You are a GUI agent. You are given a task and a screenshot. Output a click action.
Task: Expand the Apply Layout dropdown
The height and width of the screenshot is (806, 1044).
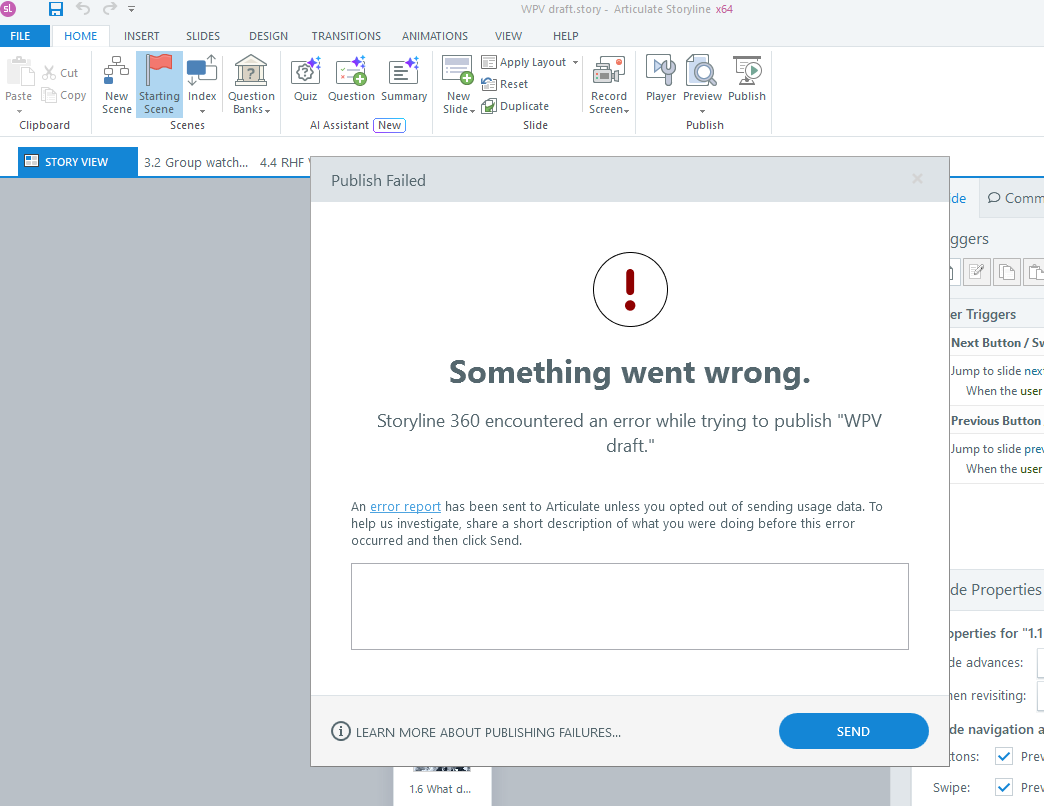(x=575, y=62)
